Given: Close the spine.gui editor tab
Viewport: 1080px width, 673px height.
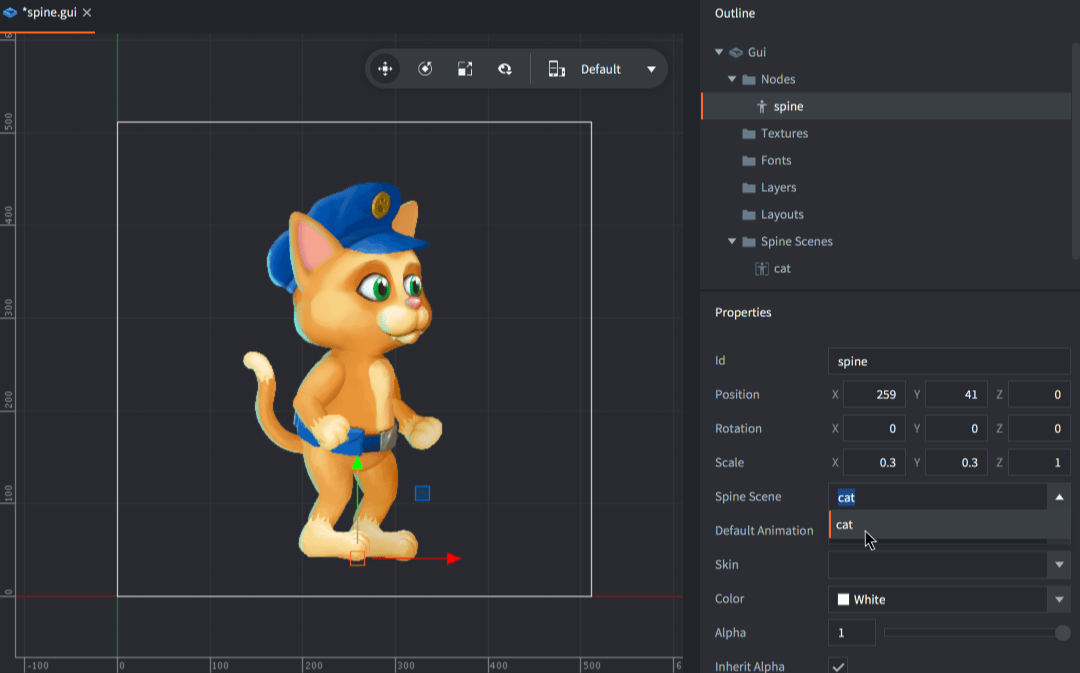Looking at the screenshot, I should (x=87, y=13).
